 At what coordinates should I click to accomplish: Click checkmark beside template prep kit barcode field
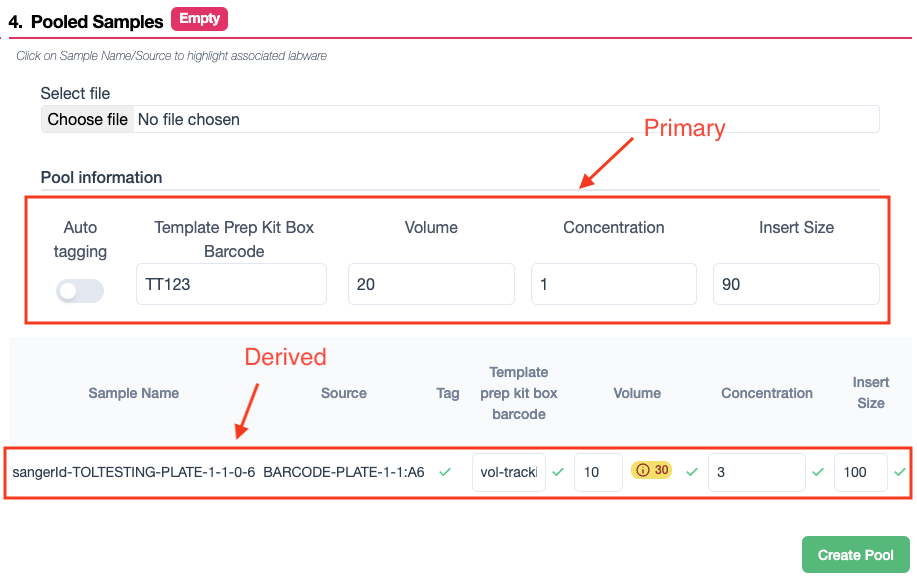pyautogui.click(x=558, y=471)
